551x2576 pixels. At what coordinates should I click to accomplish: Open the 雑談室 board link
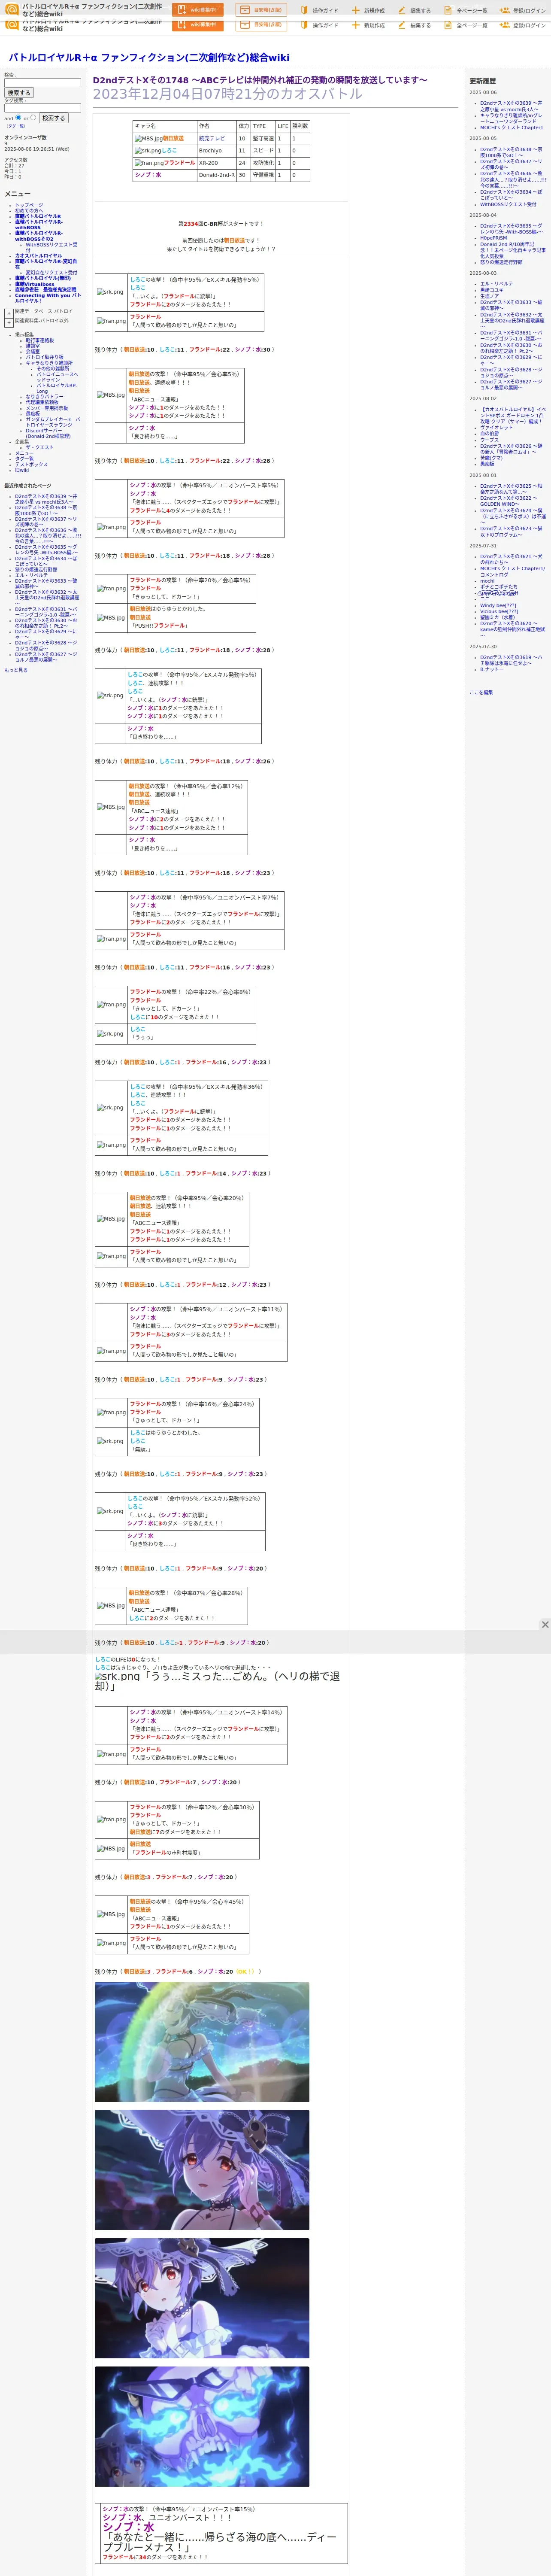[33, 346]
